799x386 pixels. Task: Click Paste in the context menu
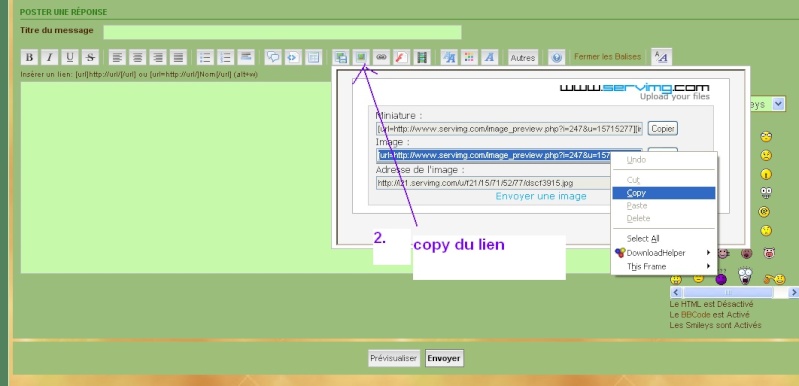(663, 206)
